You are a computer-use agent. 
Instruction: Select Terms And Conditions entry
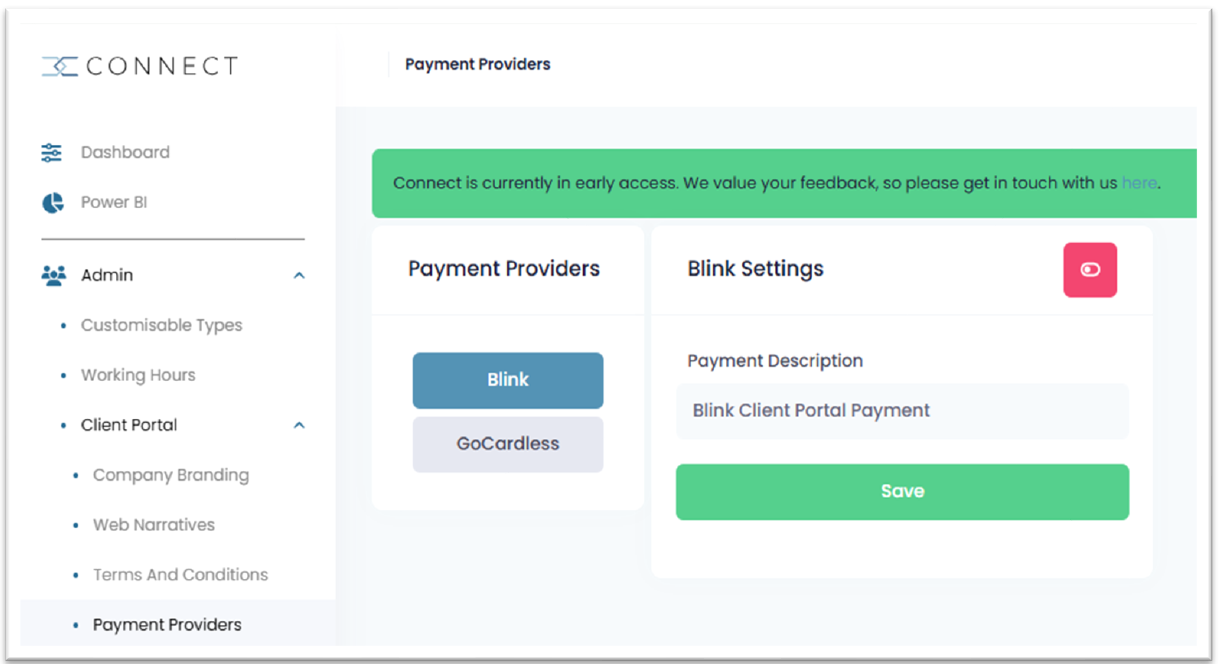[x=180, y=575]
